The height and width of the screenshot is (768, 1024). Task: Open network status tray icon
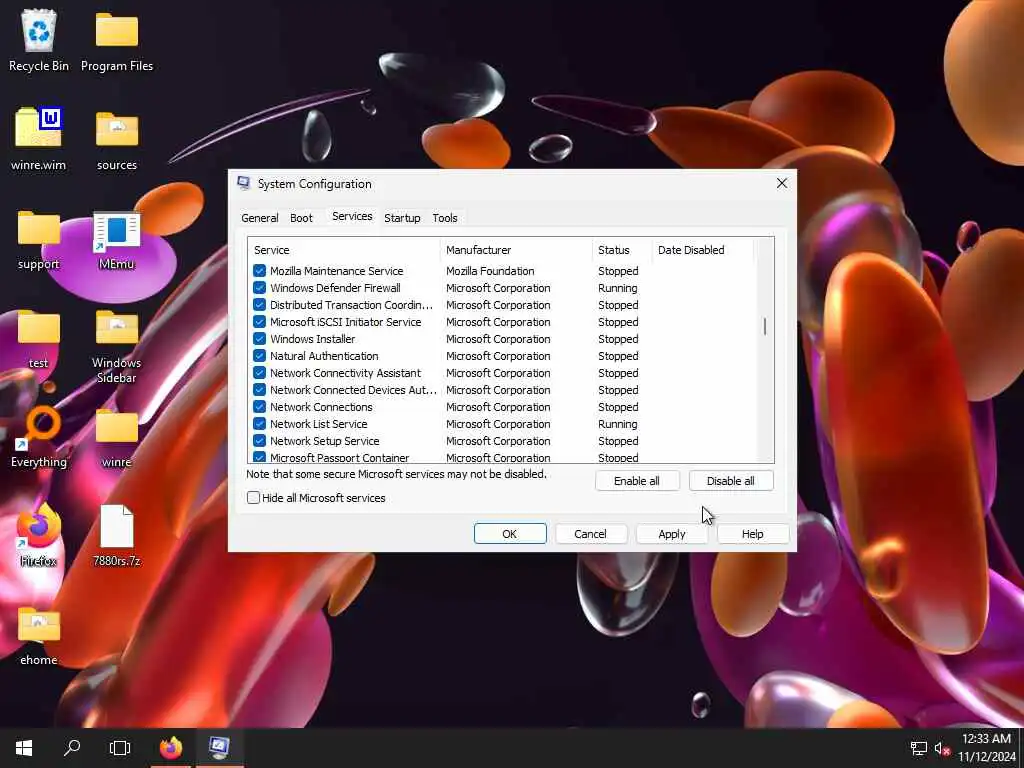click(x=919, y=748)
